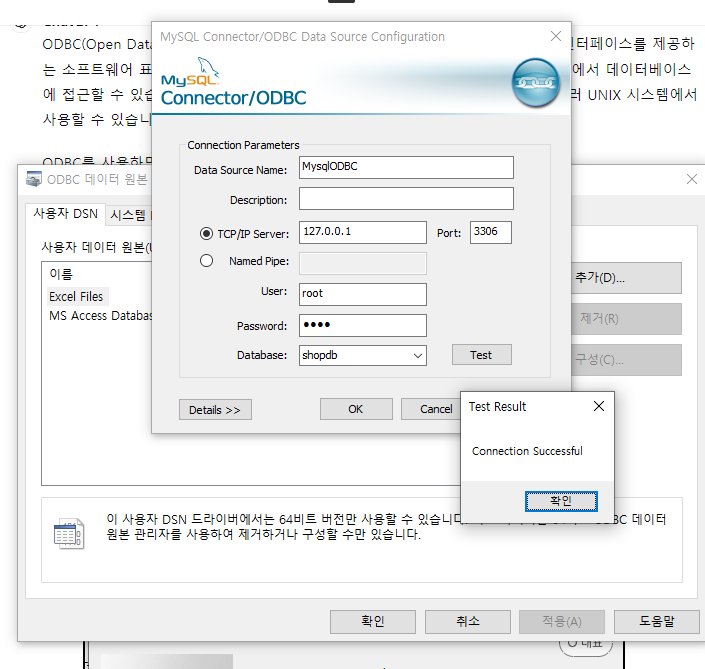
Task: Select Excel Files in data source list
Action: [76, 297]
